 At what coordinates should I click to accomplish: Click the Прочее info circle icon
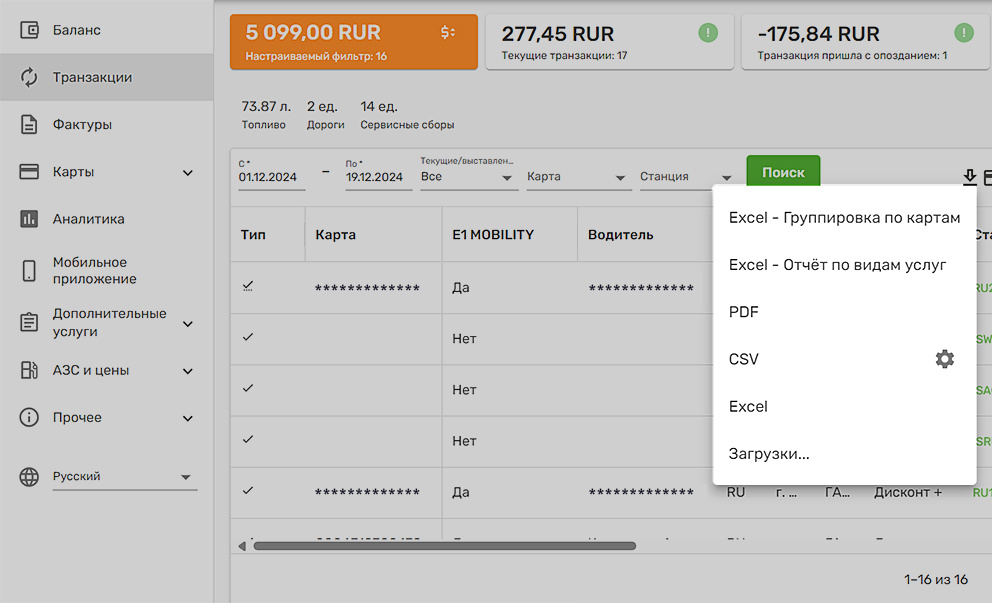[x=29, y=418]
